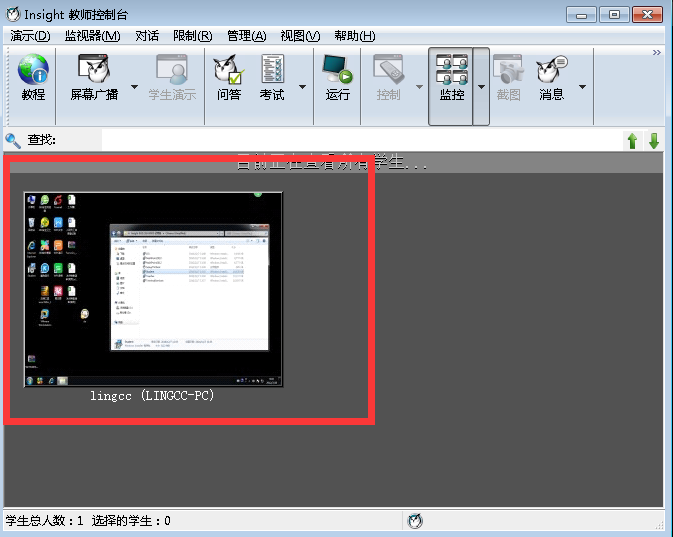This screenshot has height=537, width=673.
Task: Open the 监控 dropdown arrow
Action: point(481,86)
